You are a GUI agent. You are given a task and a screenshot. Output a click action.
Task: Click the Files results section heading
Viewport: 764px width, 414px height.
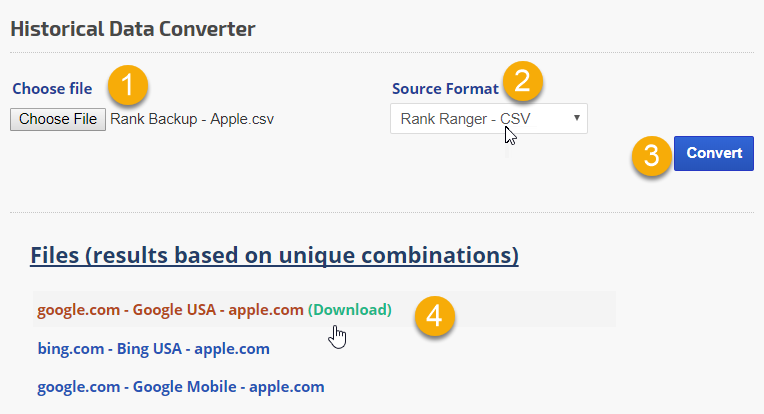274,256
